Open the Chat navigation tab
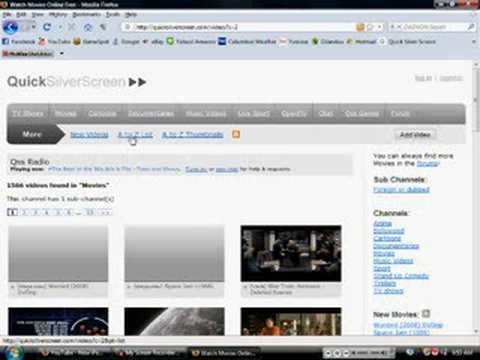The width and height of the screenshot is (480, 360). [x=325, y=114]
